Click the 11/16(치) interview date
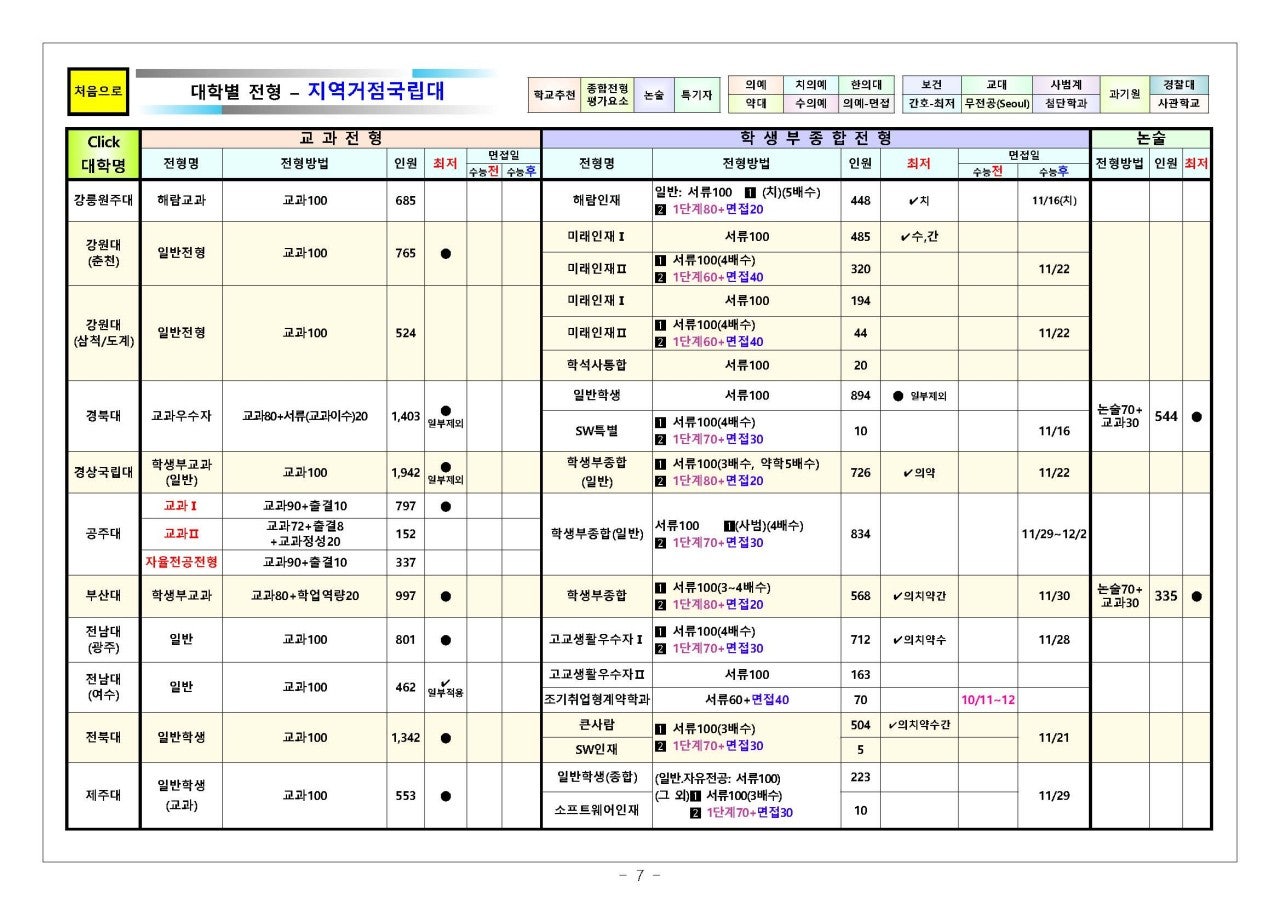The height and width of the screenshot is (905, 1280). pos(1054,201)
